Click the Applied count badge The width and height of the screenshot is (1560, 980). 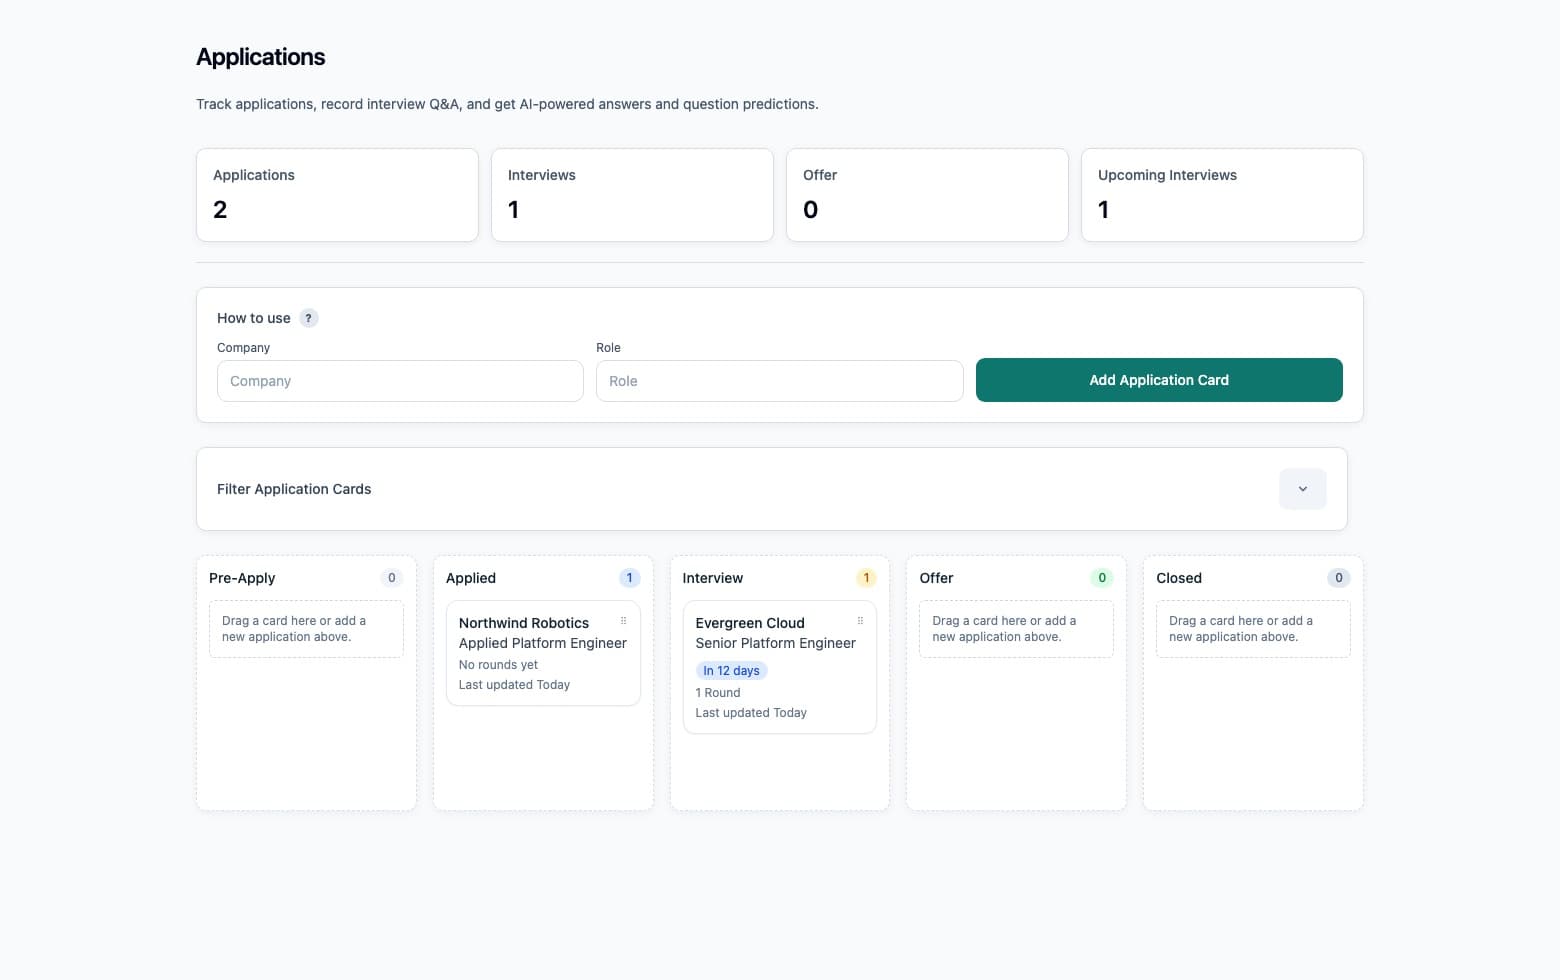[629, 578]
